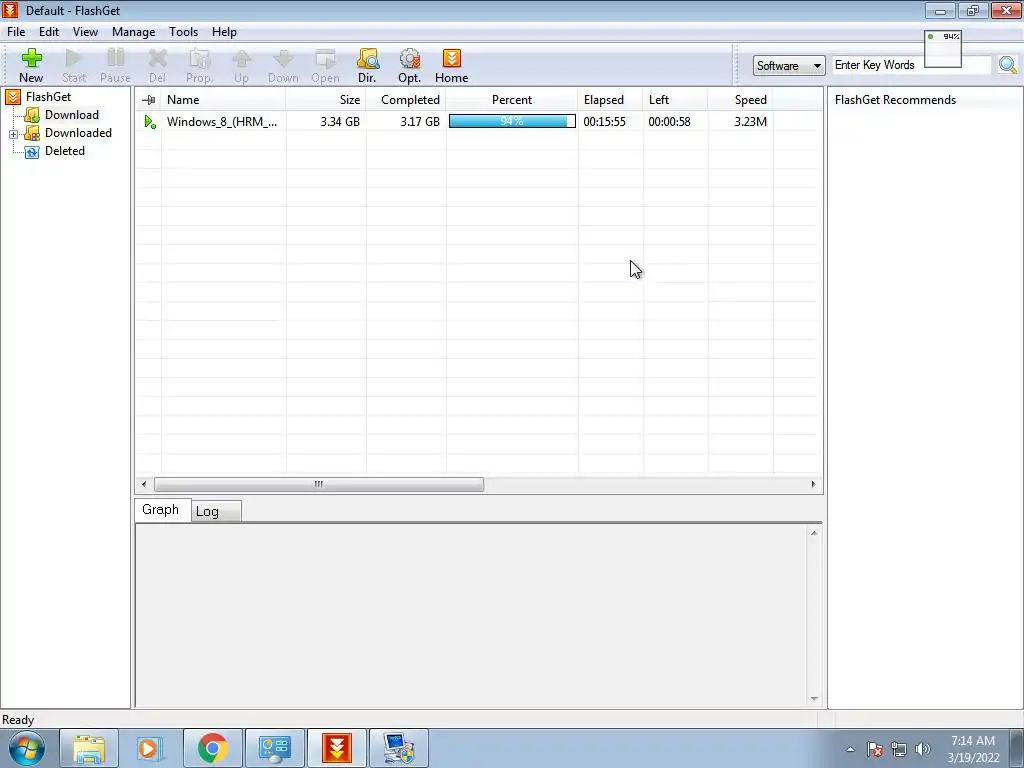Click the Home toolbar icon
Viewport: 1024px width, 768px height.
coord(451,65)
